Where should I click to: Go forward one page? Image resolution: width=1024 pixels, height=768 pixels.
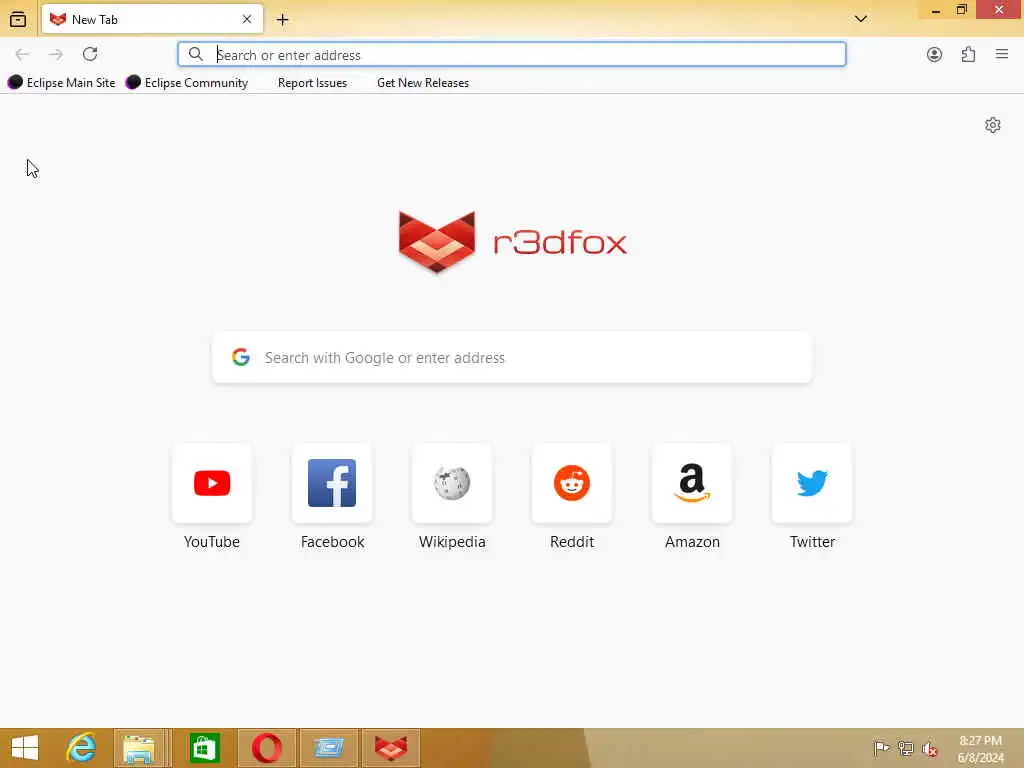[x=56, y=54]
